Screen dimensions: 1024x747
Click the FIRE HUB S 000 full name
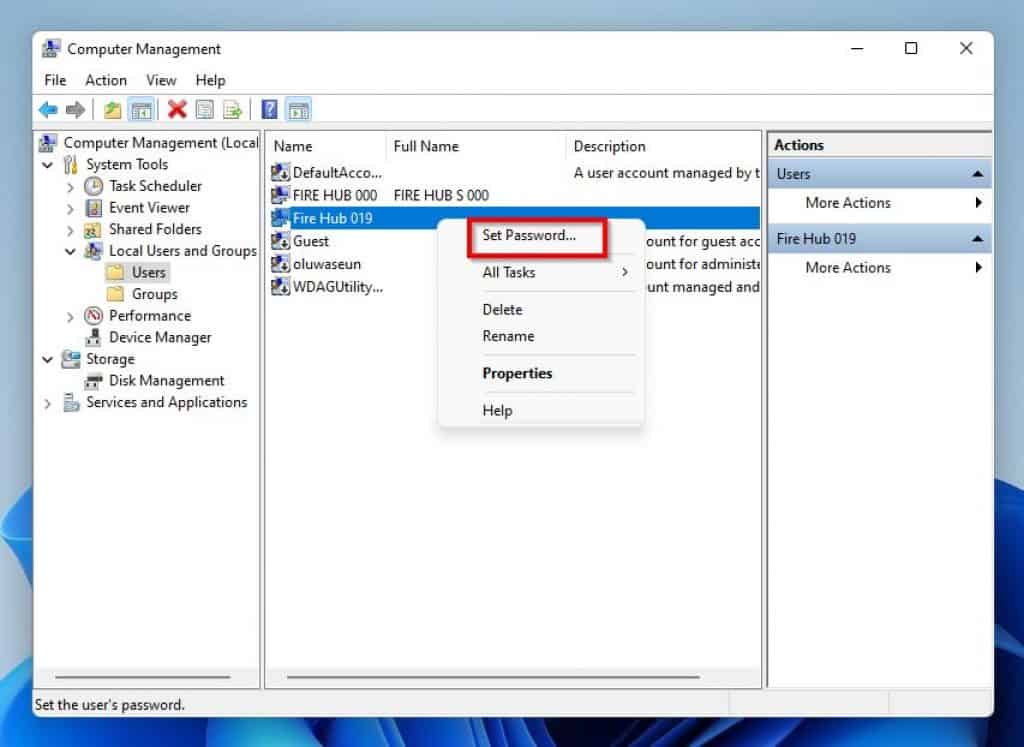[441, 195]
